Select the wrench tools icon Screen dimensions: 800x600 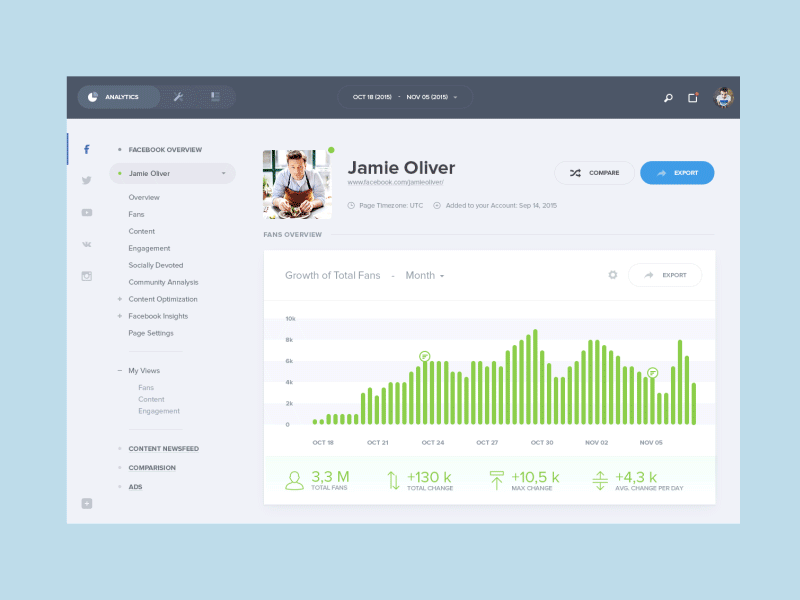178,97
